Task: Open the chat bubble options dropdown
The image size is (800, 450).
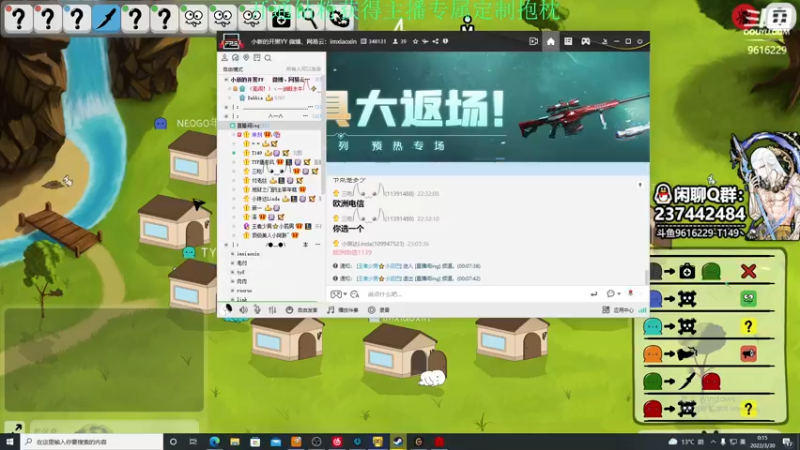Action: (613, 294)
